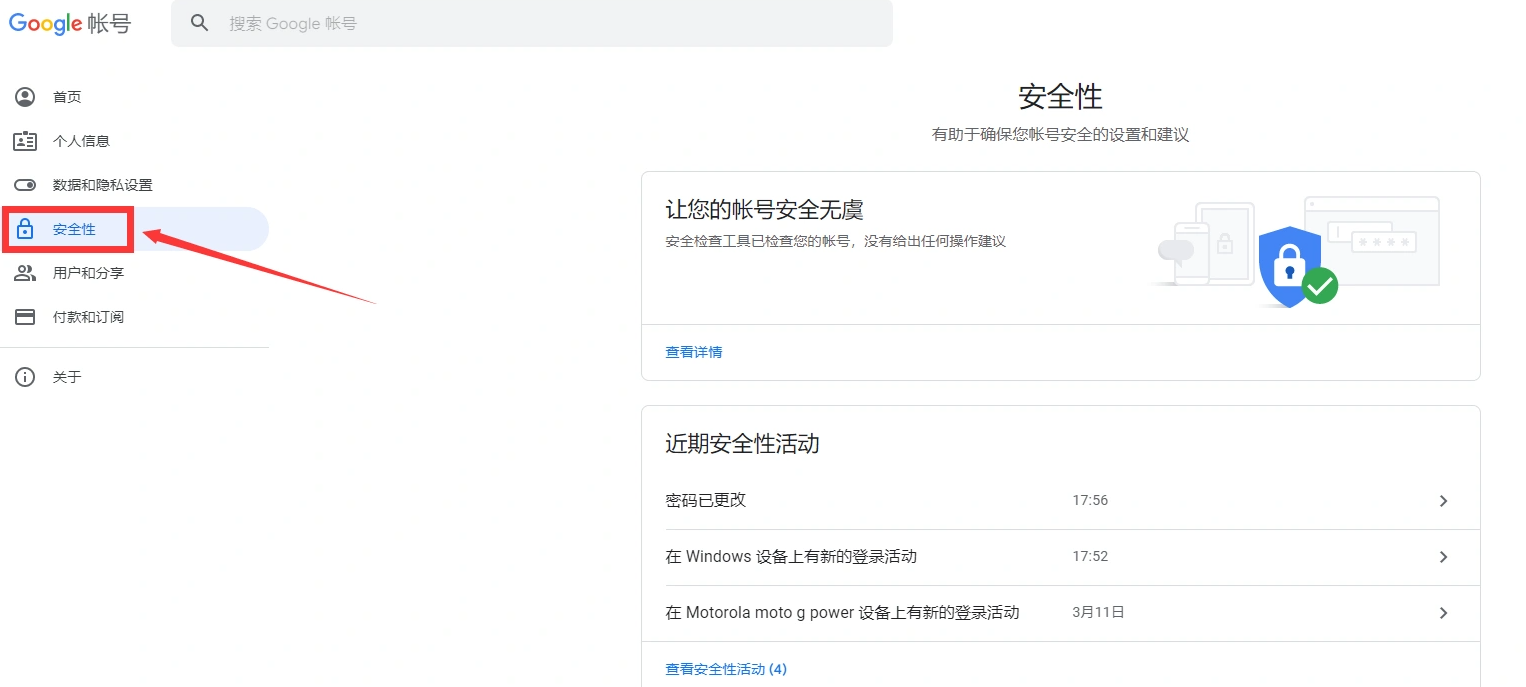
Task: Open the 查看安全性活动 (4) link
Action: point(725,669)
